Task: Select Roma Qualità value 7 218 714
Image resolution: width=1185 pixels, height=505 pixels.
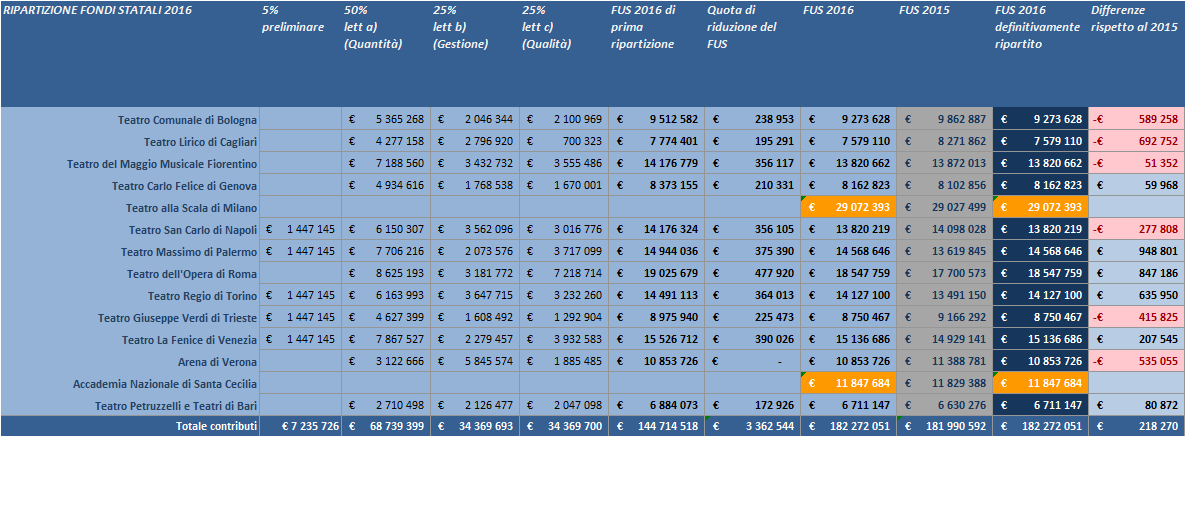Action: point(564,273)
